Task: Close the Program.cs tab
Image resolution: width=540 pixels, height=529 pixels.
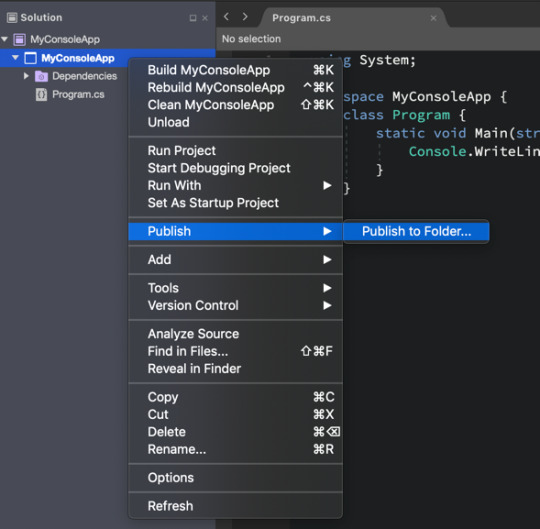Action: (x=434, y=18)
